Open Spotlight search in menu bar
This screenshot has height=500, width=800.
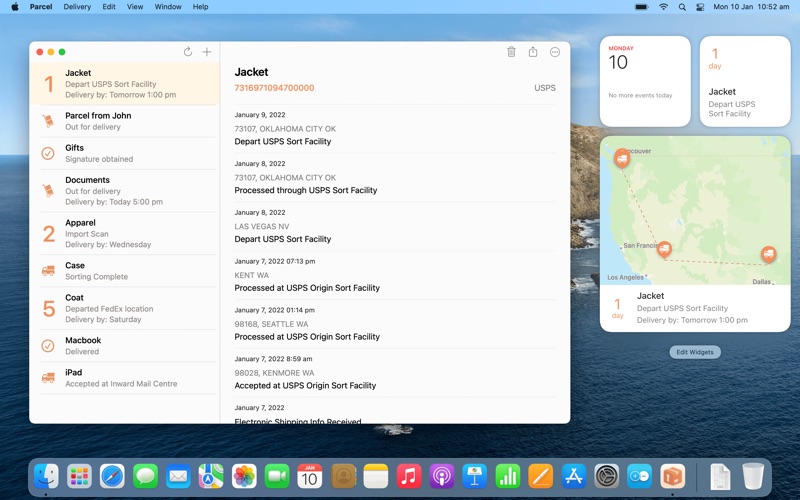(x=682, y=7)
